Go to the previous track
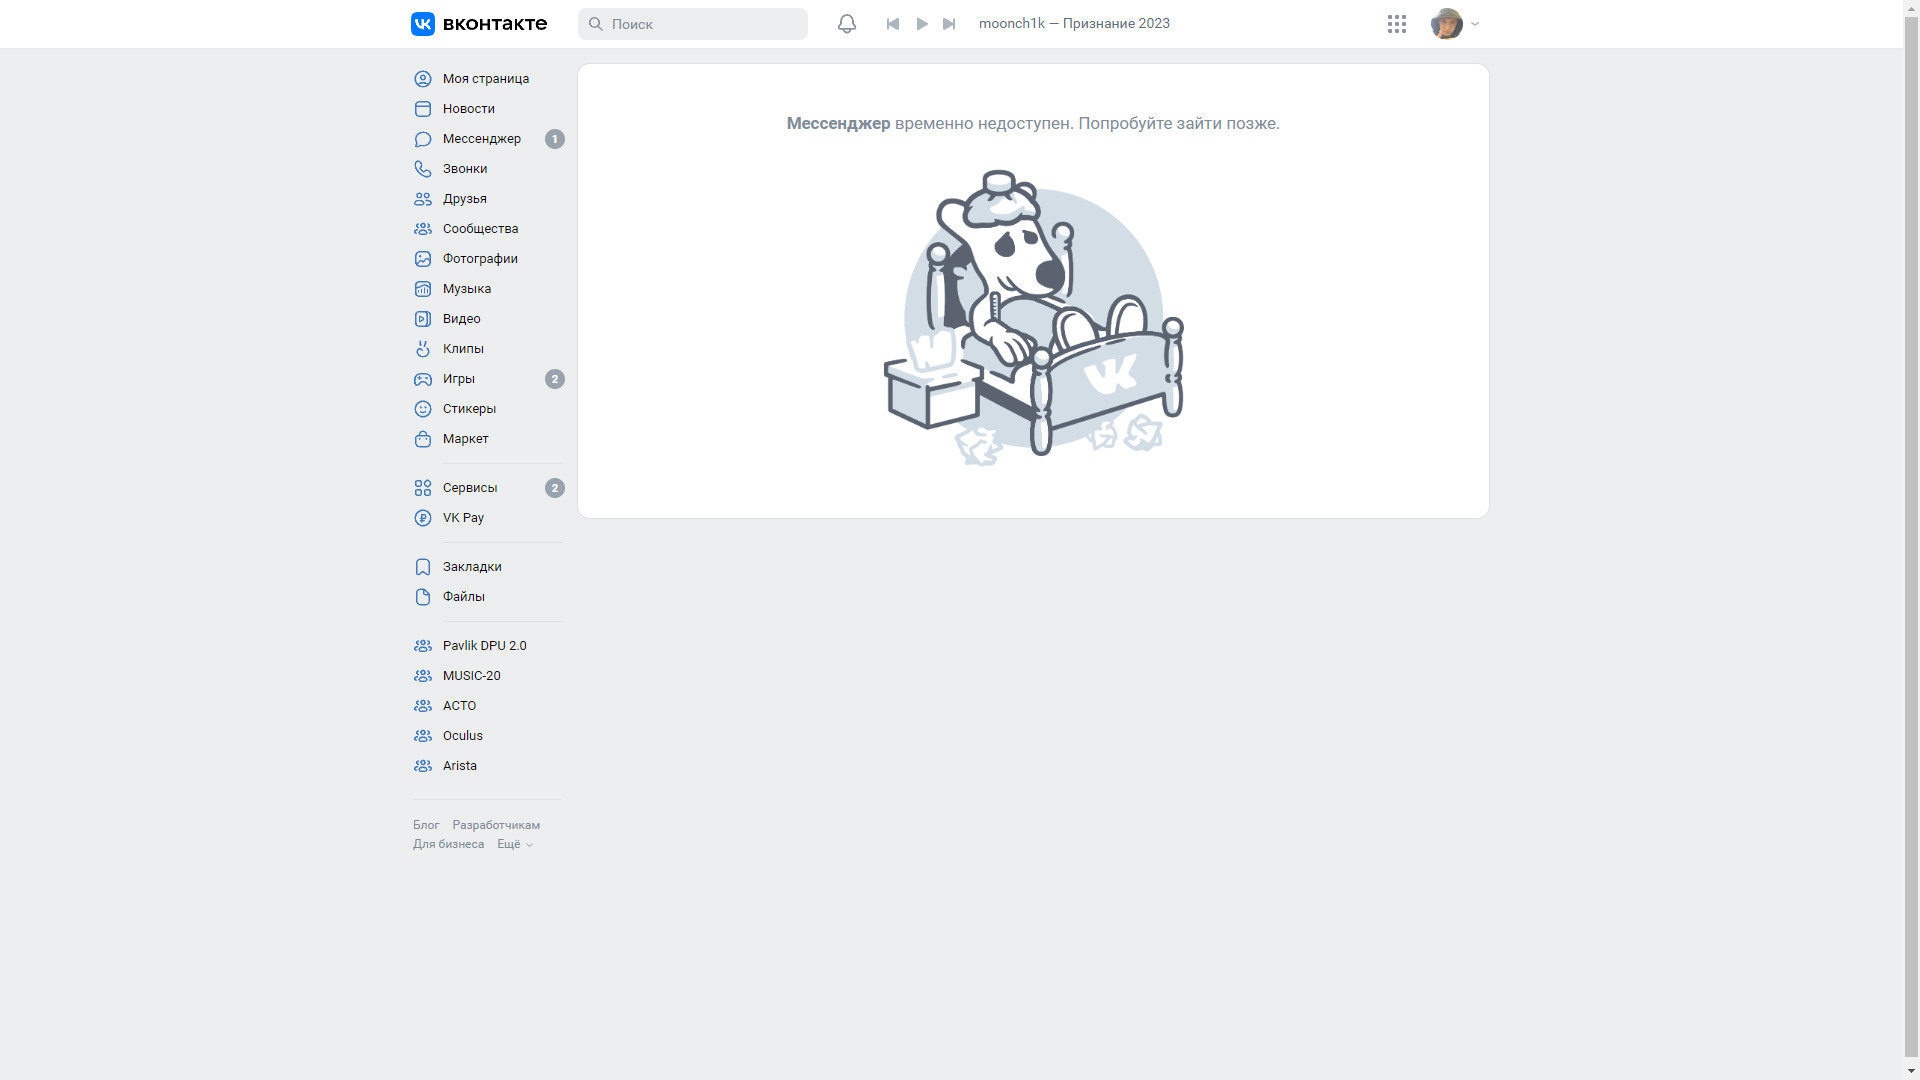Screen dimensions: 1920x1080 tap(893, 24)
